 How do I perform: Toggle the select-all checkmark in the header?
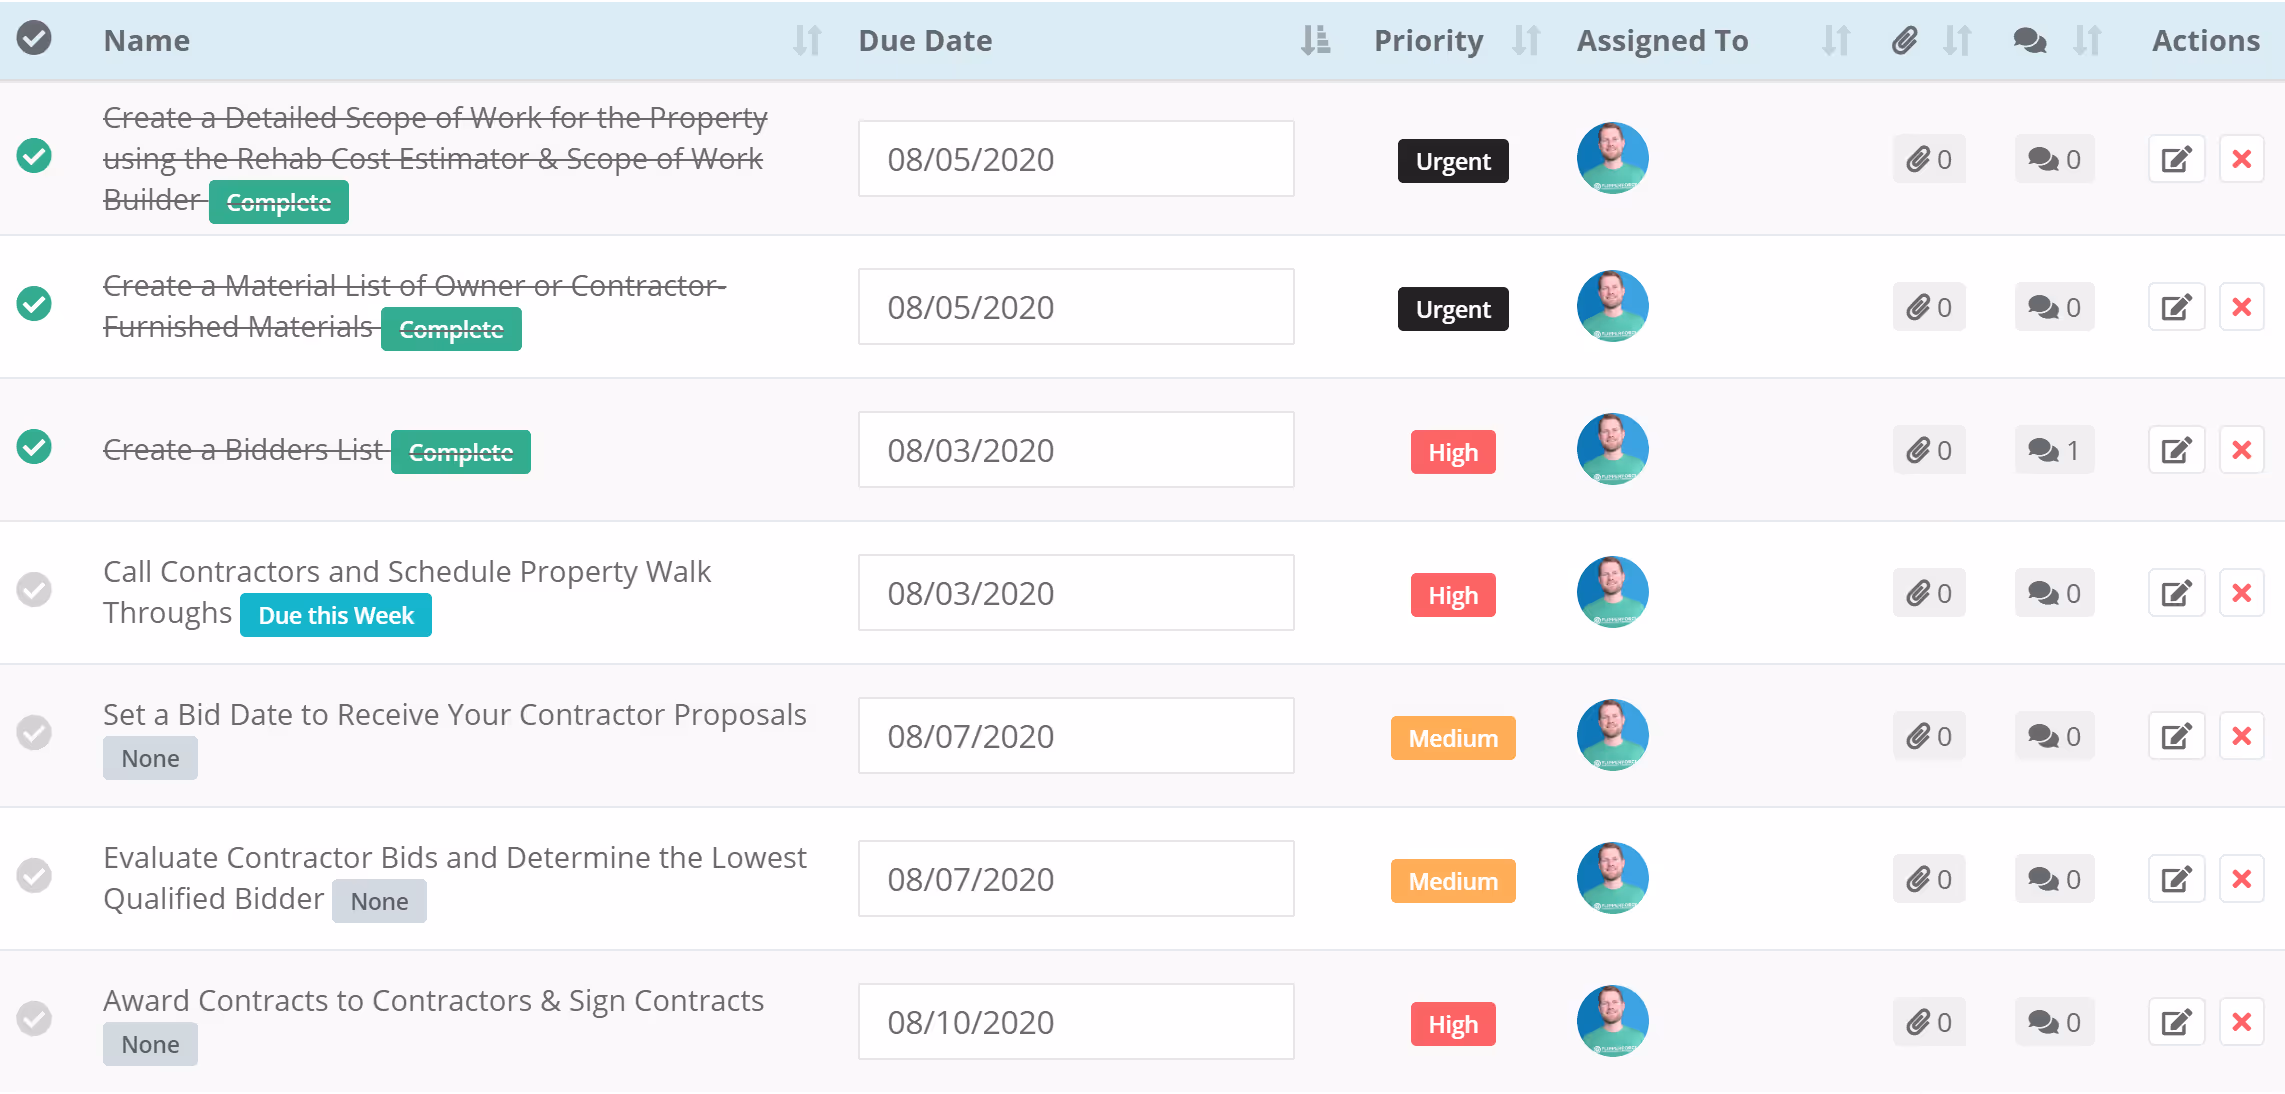(34, 38)
